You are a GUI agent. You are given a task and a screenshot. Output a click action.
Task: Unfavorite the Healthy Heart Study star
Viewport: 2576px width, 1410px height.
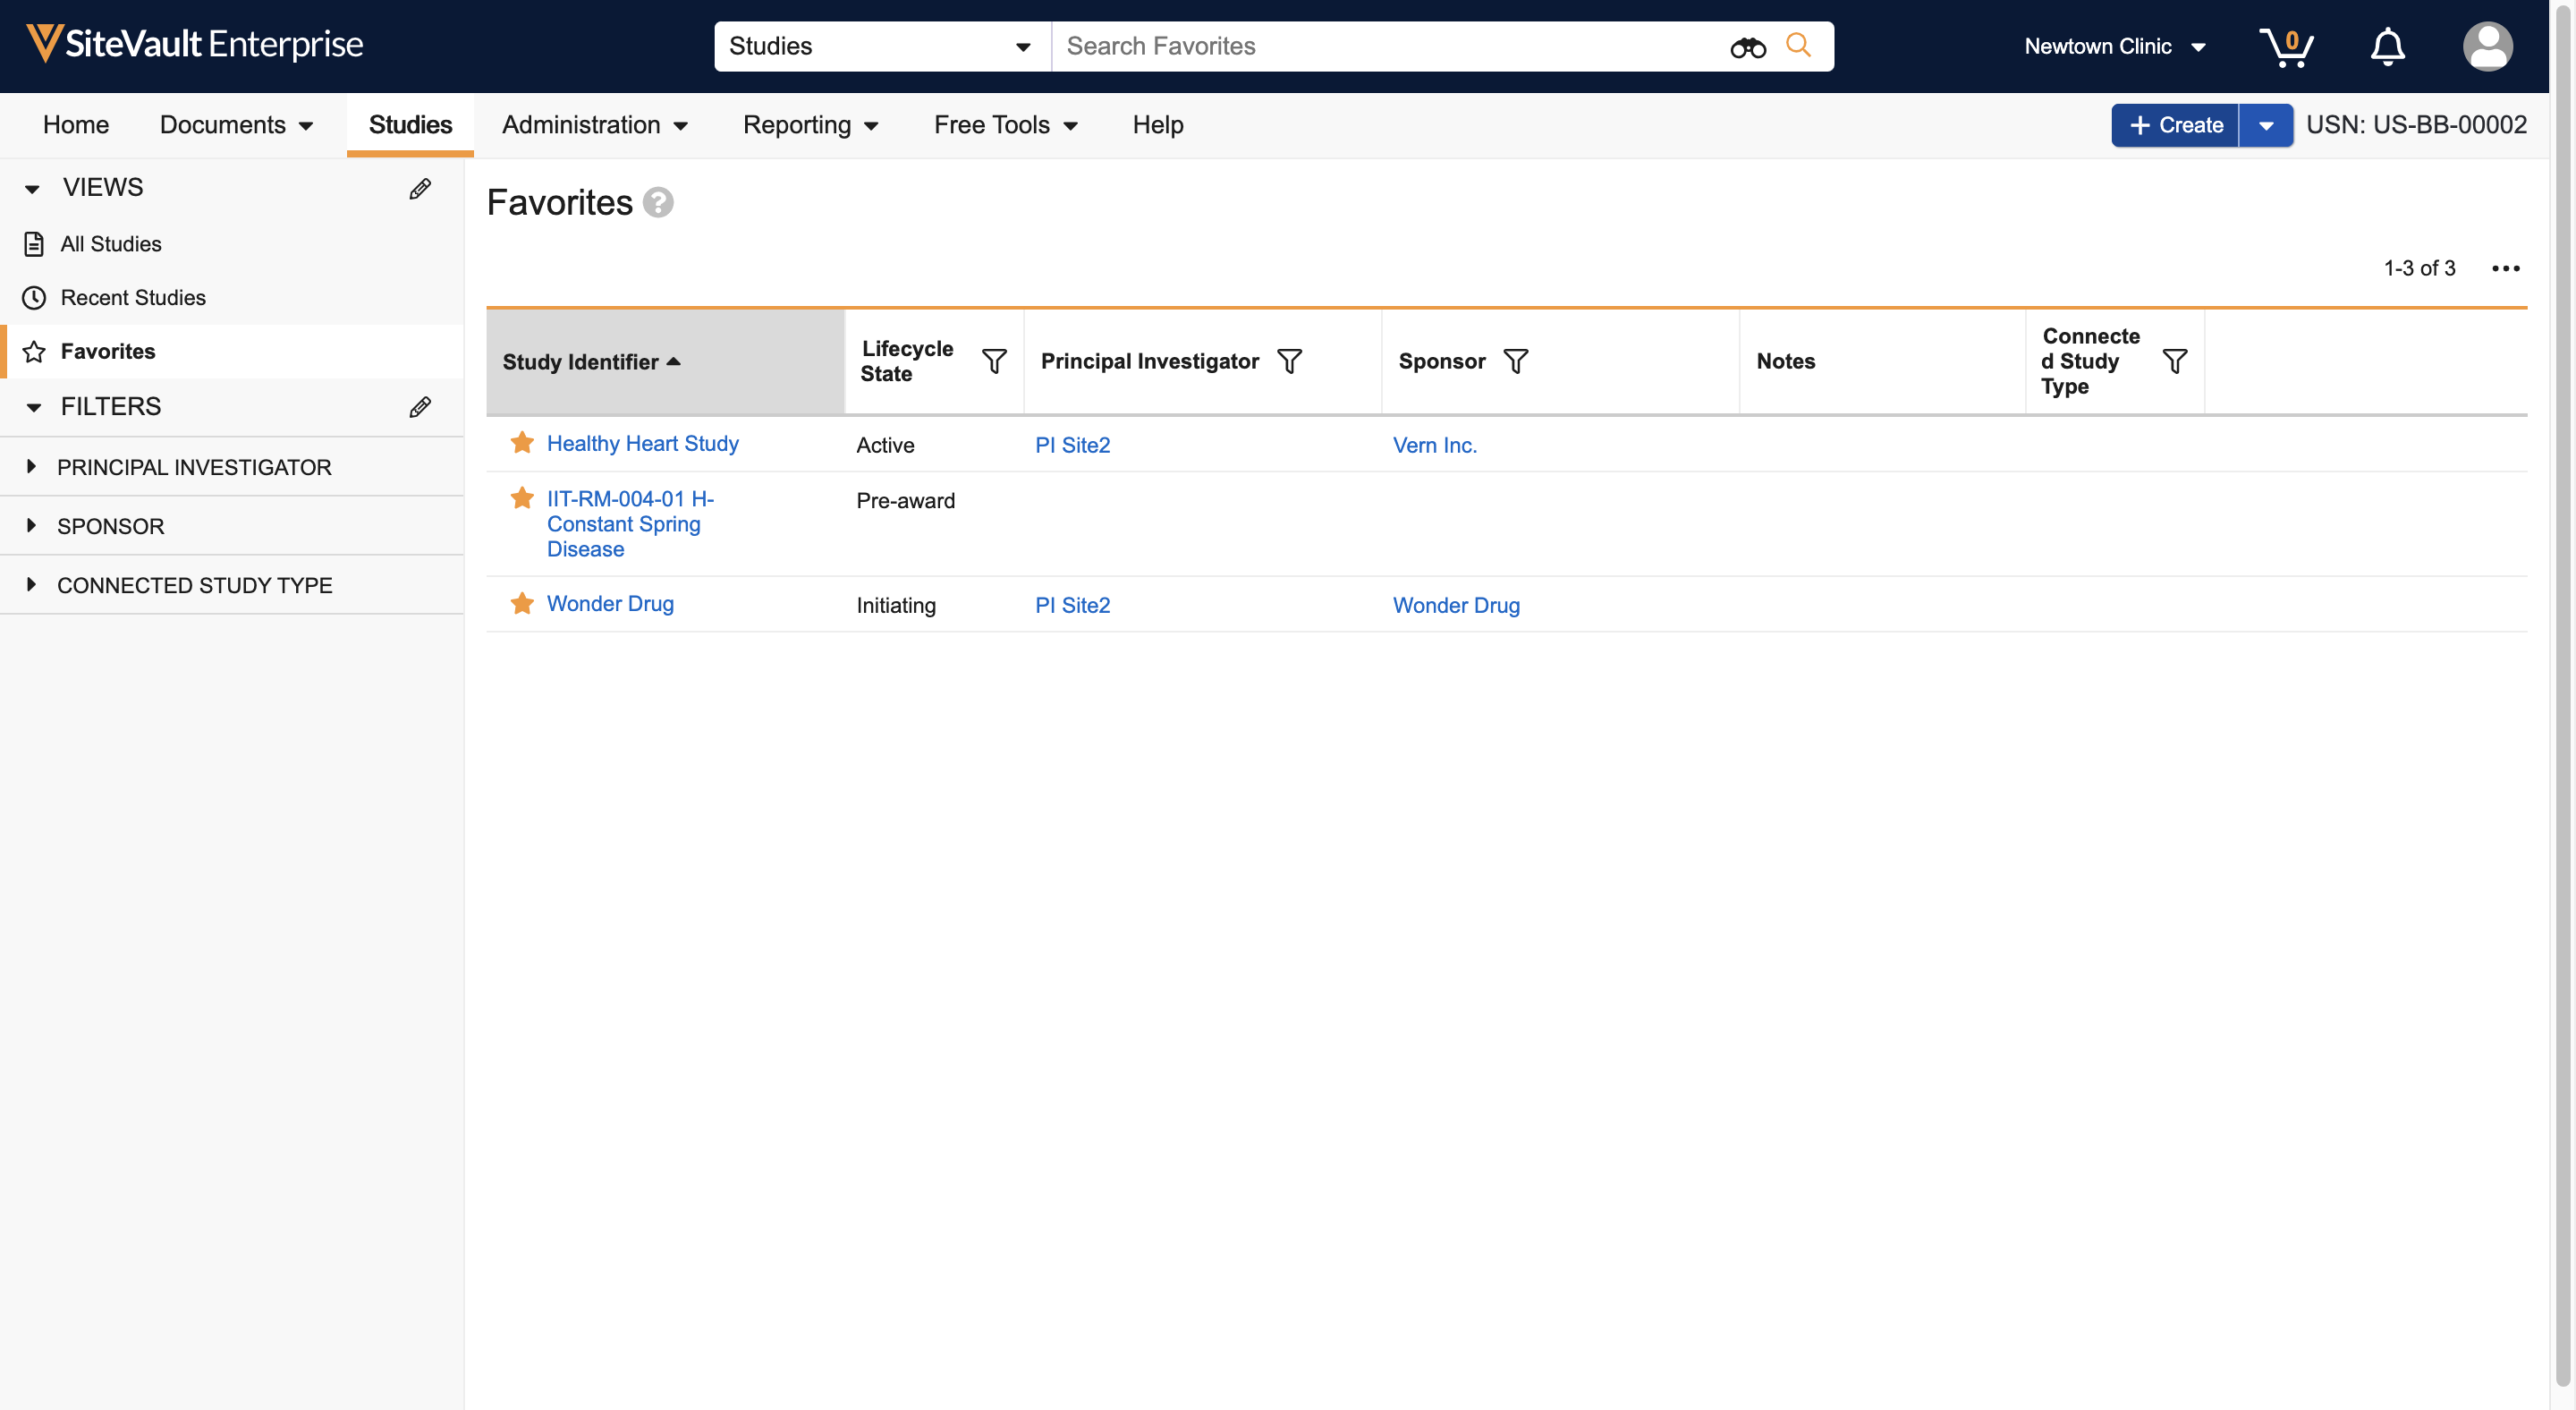[521, 442]
